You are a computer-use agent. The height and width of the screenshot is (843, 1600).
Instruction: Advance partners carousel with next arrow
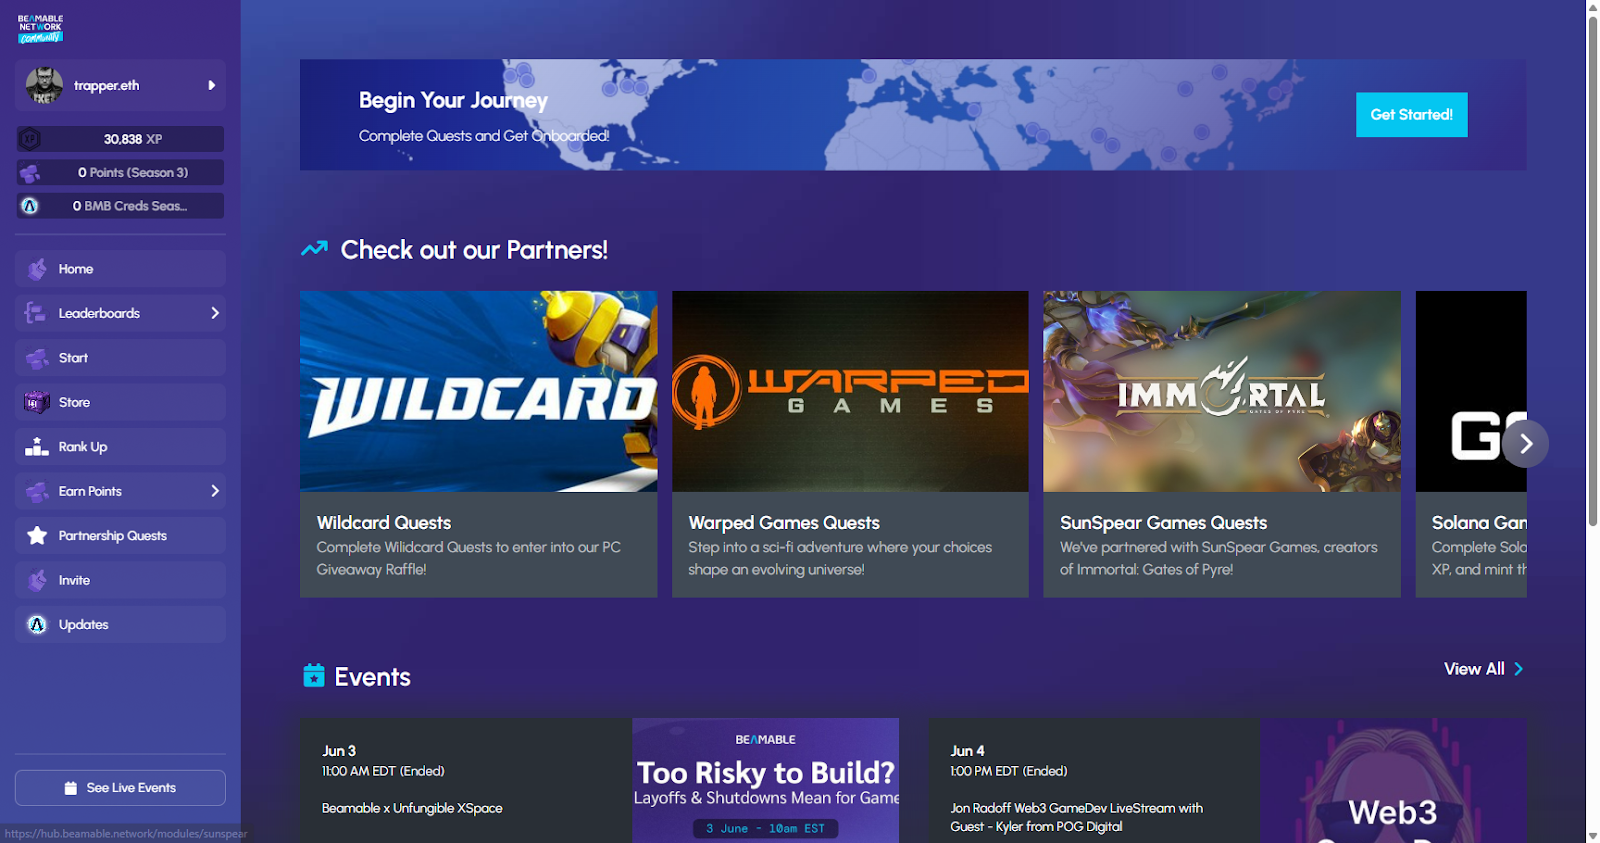pos(1525,444)
